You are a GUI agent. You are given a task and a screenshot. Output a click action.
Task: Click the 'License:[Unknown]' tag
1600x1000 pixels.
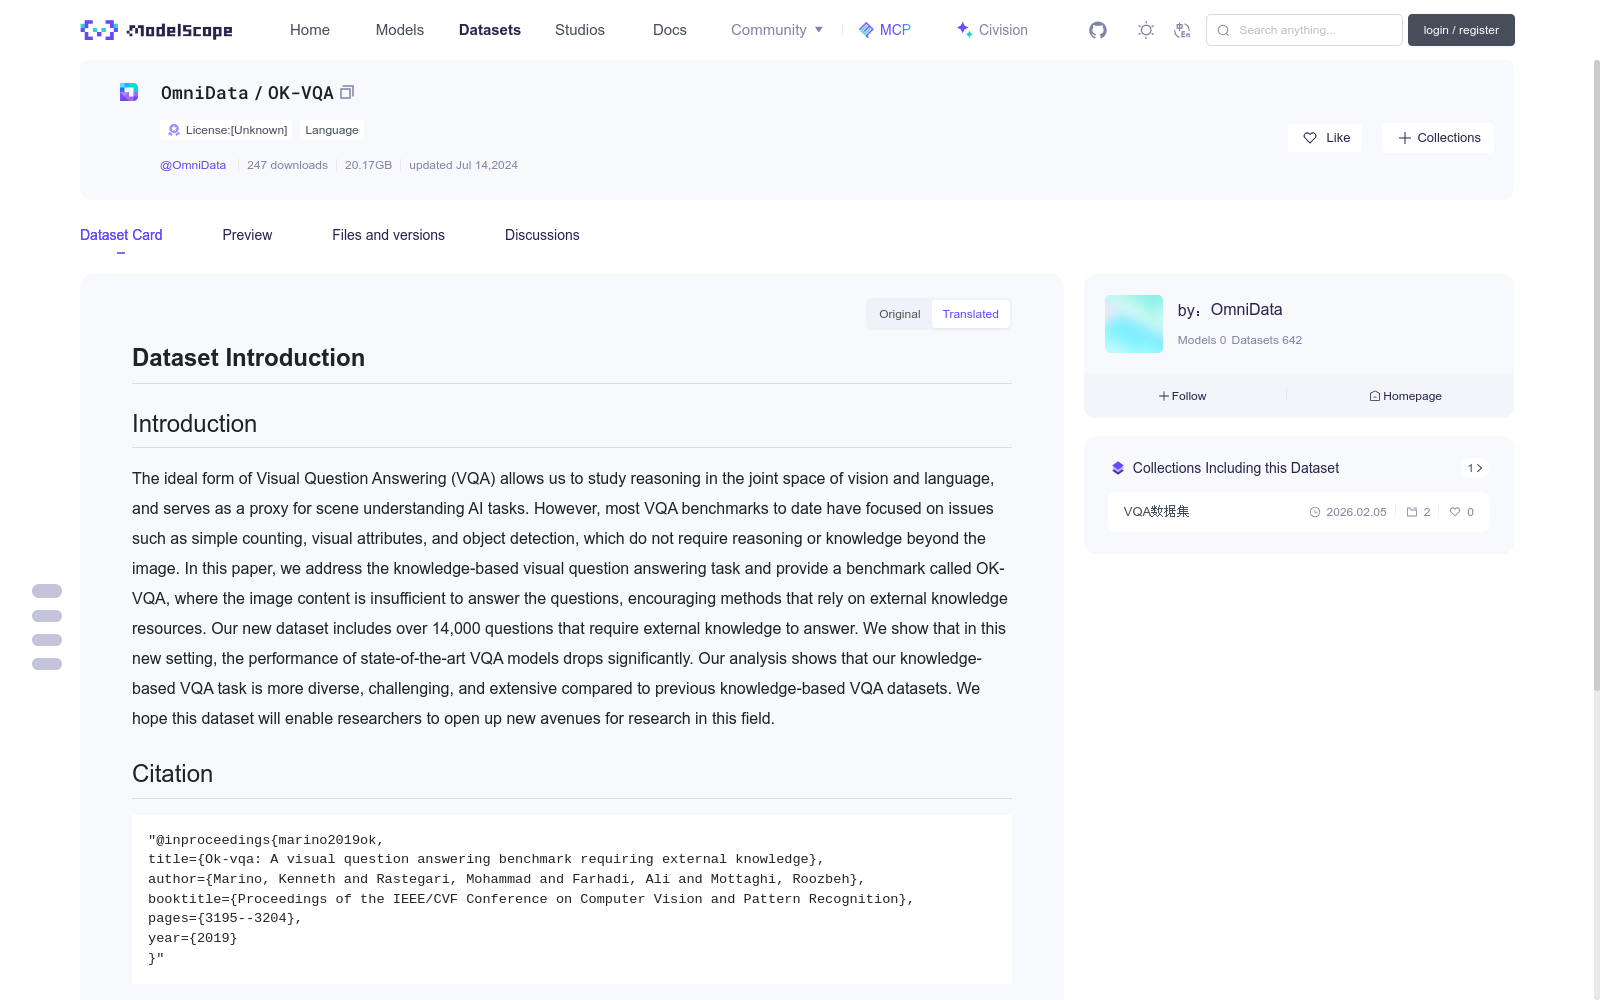click(227, 130)
